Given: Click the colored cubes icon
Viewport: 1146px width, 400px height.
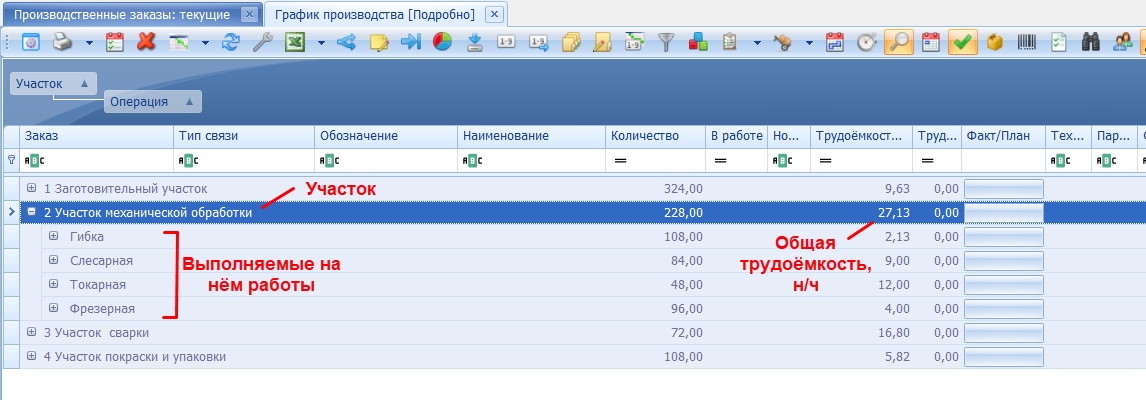Looking at the screenshot, I should [698, 42].
